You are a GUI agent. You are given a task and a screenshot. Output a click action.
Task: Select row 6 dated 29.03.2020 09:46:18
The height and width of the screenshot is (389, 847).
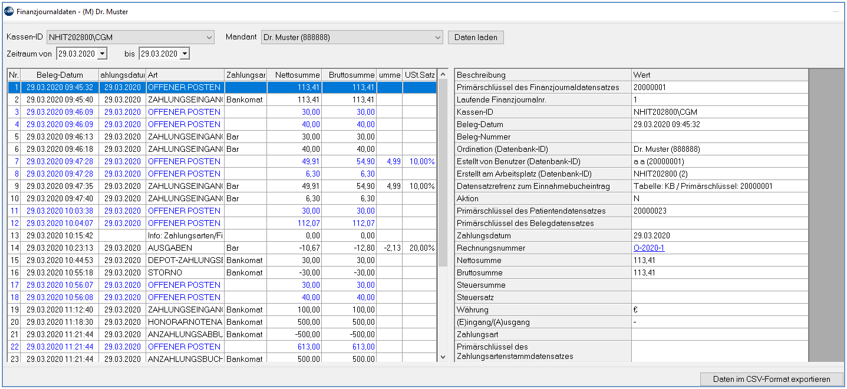221,149
